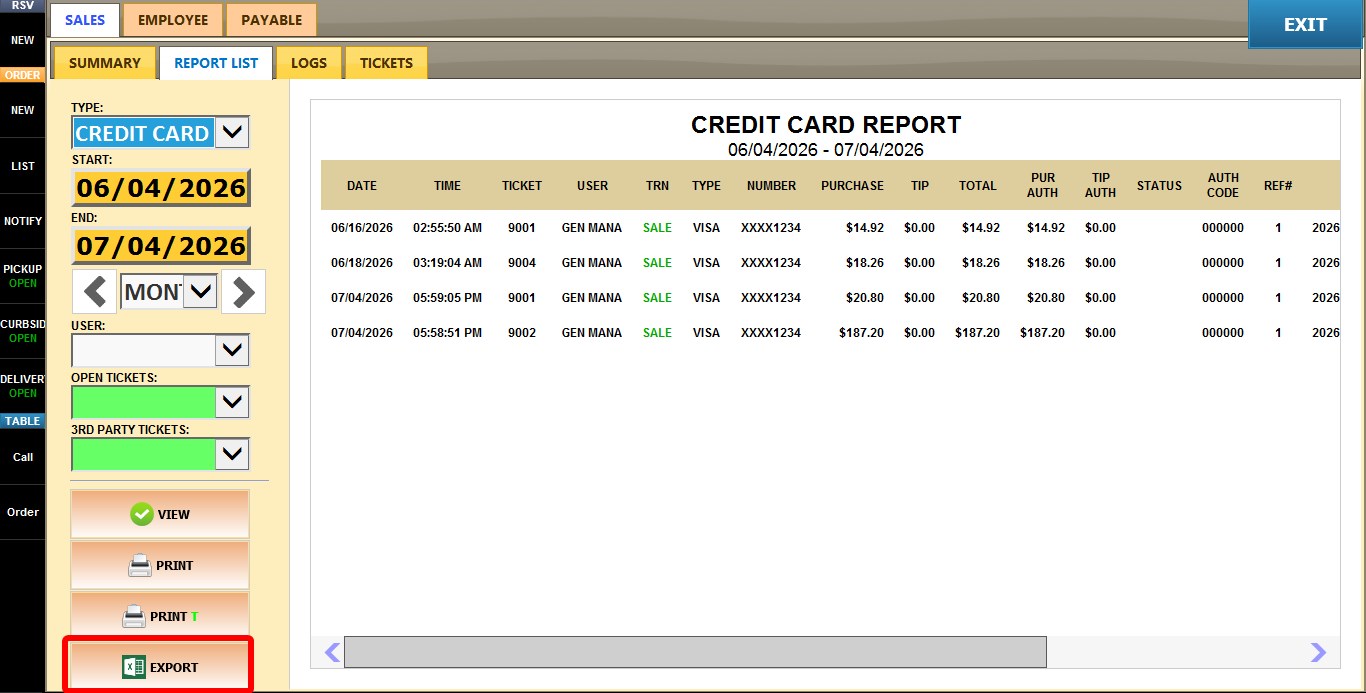1366x693 pixels.
Task: Click the time 05:58:51 PM cell
Action: (447, 333)
